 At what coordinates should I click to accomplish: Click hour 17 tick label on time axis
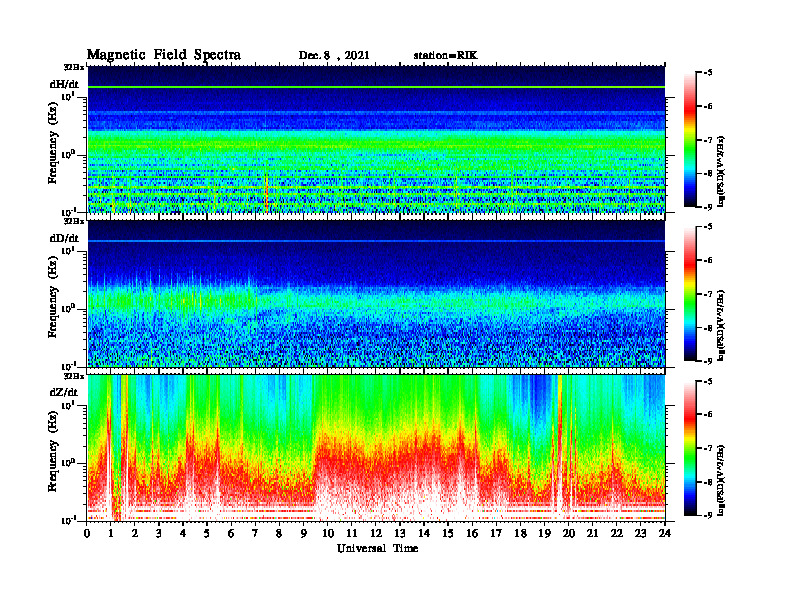point(496,533)
